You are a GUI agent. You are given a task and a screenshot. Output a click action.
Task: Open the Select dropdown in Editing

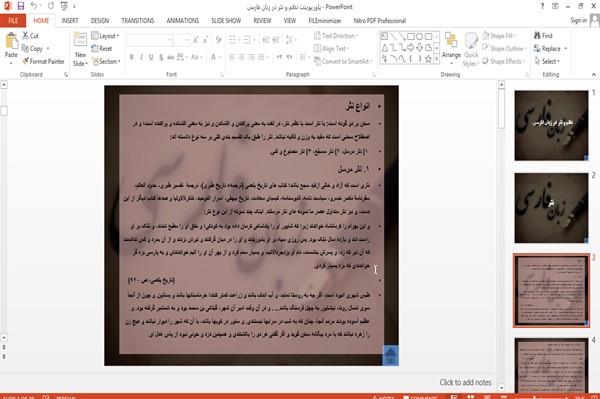547,61
